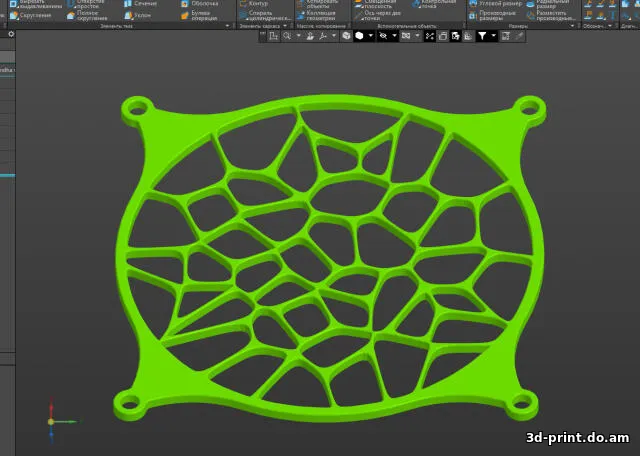Image resolution: width=640 pixels, height=456 pixels.
Task: Expand the zoom options dropdown arrow
Action: coord(297,35)
